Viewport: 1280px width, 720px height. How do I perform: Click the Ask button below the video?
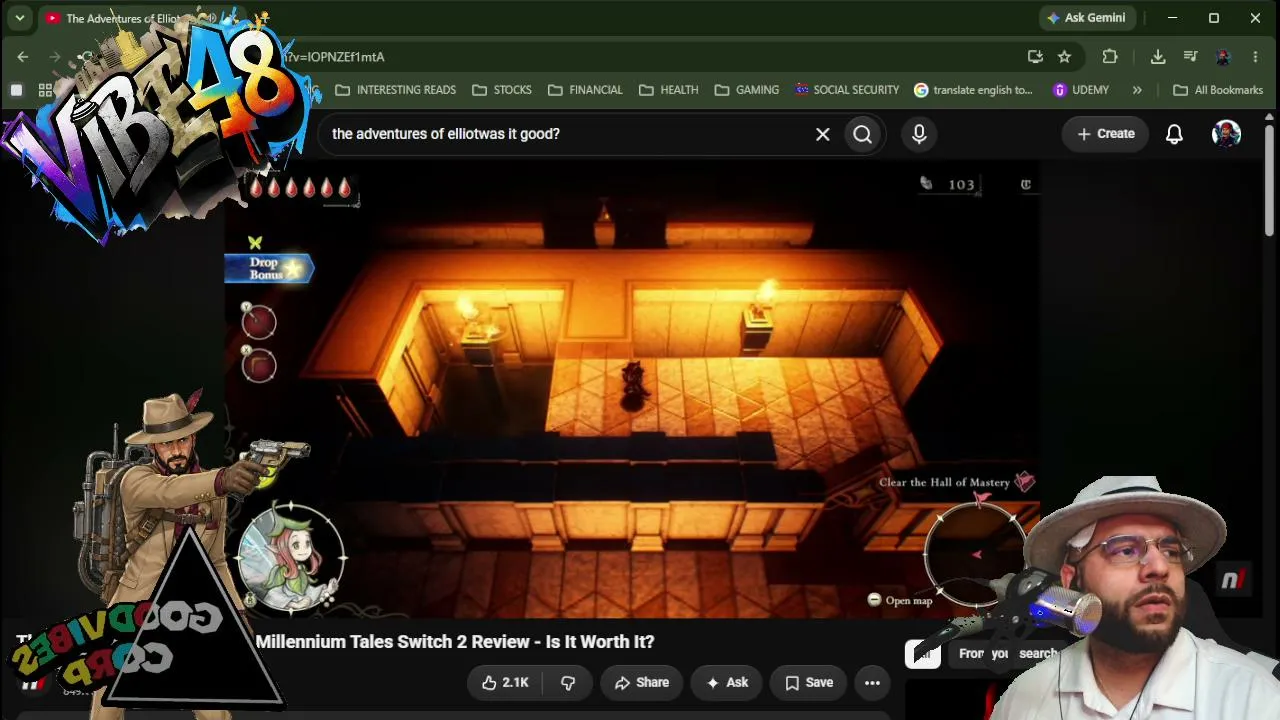point(727,683)
